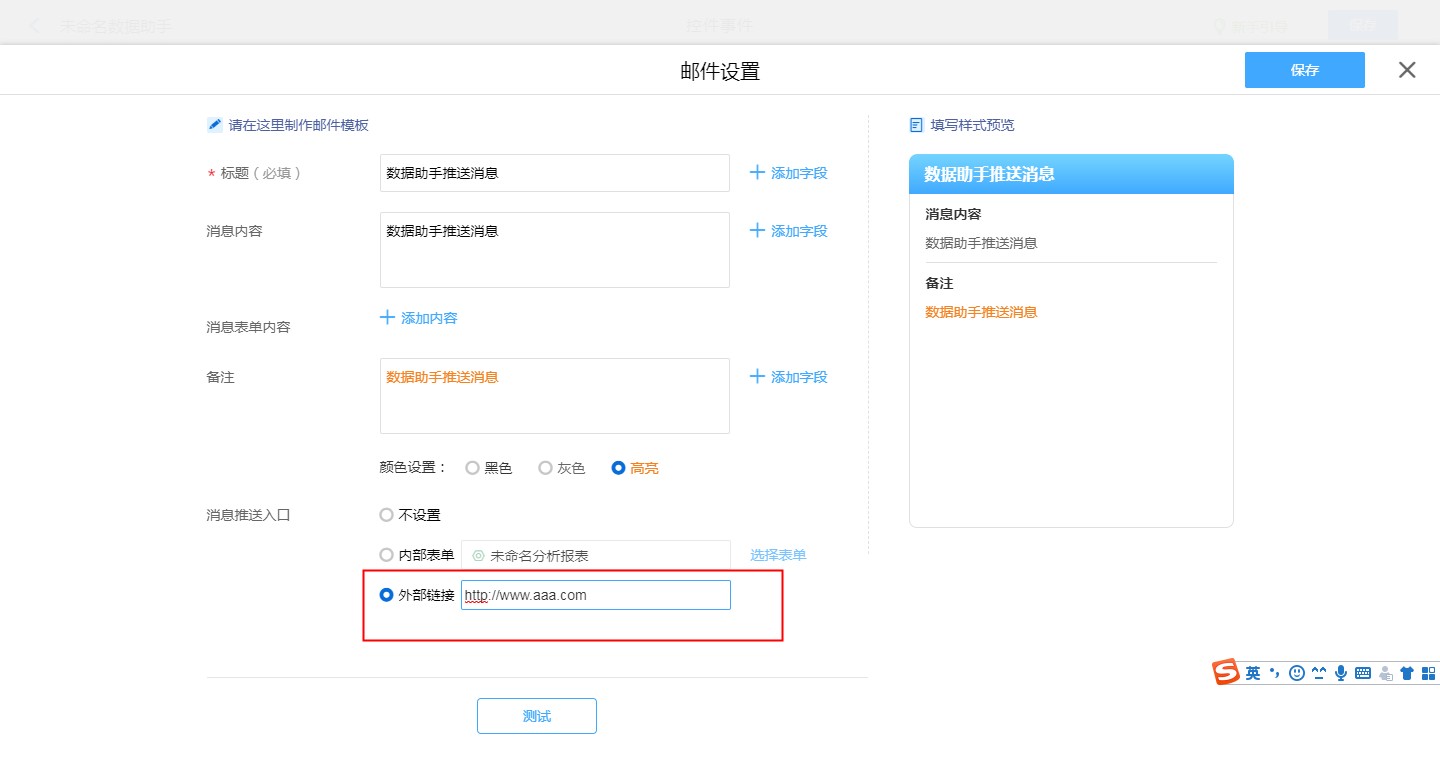The height and width of the screenshot is (757, 1440).
Task: Click the external link URL input field
Action: coord(596,595)
